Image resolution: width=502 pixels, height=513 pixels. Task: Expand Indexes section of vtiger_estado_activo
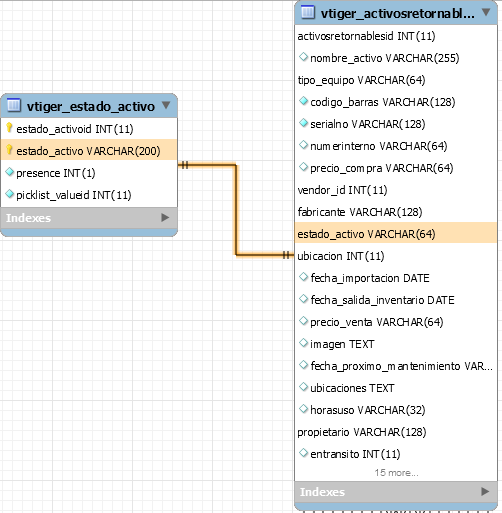click(165, 218)
